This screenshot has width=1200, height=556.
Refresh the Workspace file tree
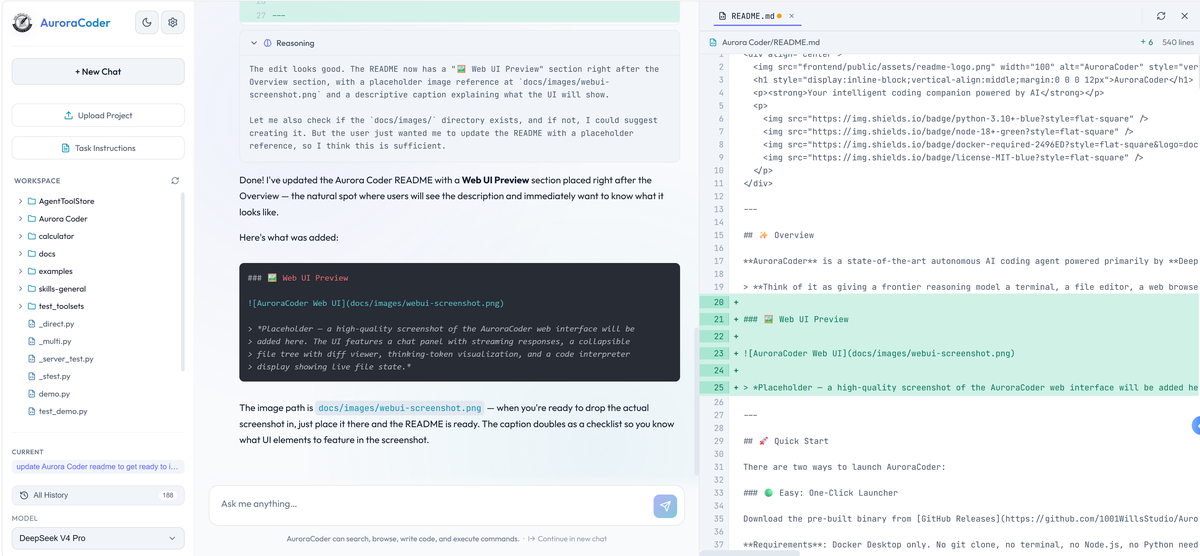tap(175, 181)
